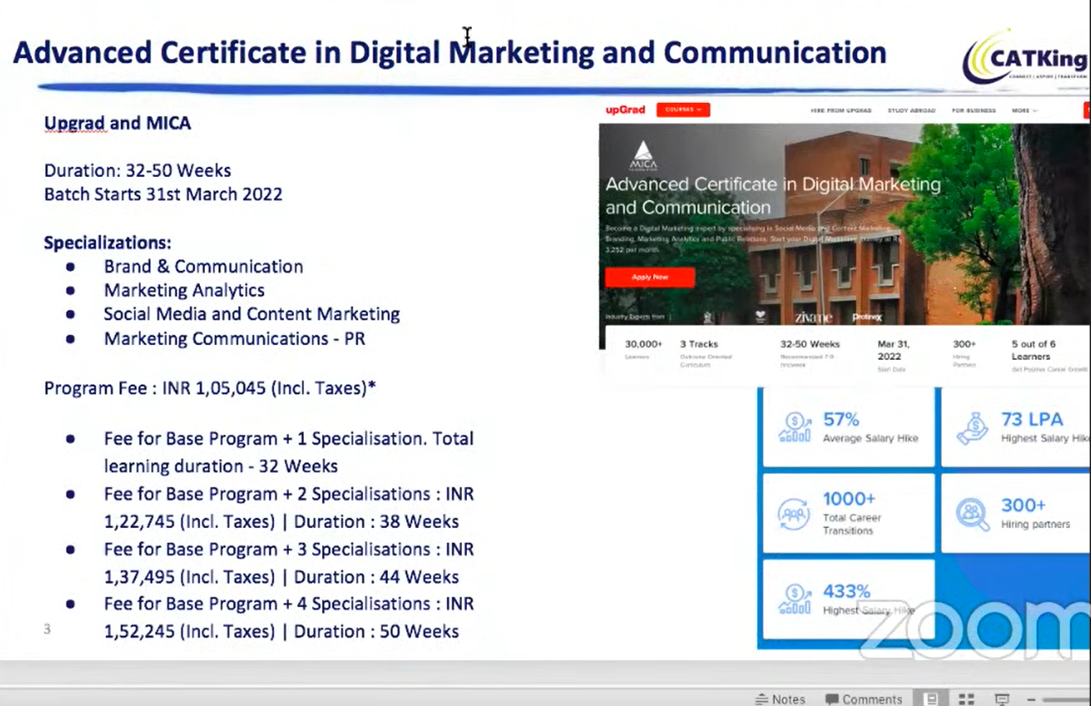Click 'Marketing Analytics' bullet
Viewport: 1091px width, 706px height.
point(184,290)
